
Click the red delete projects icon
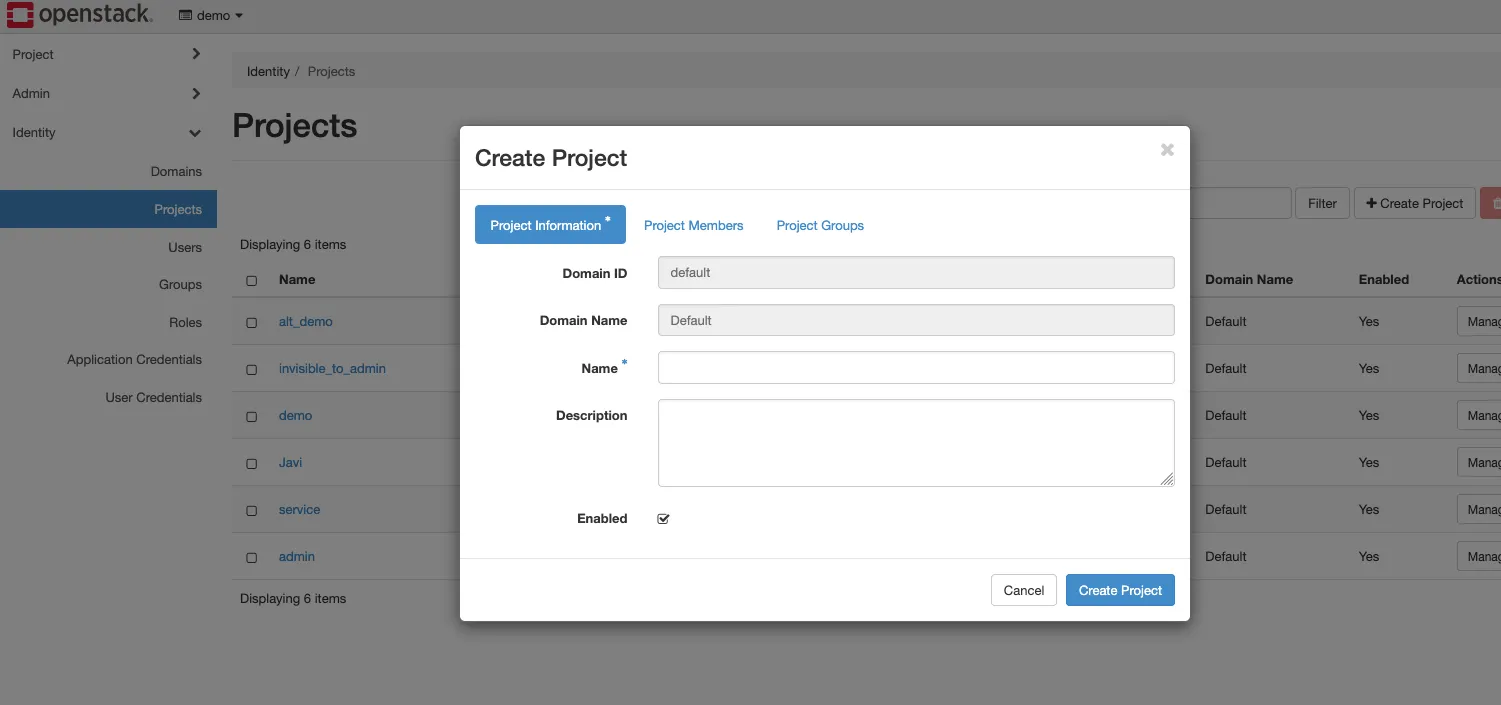coord(1493,202)
